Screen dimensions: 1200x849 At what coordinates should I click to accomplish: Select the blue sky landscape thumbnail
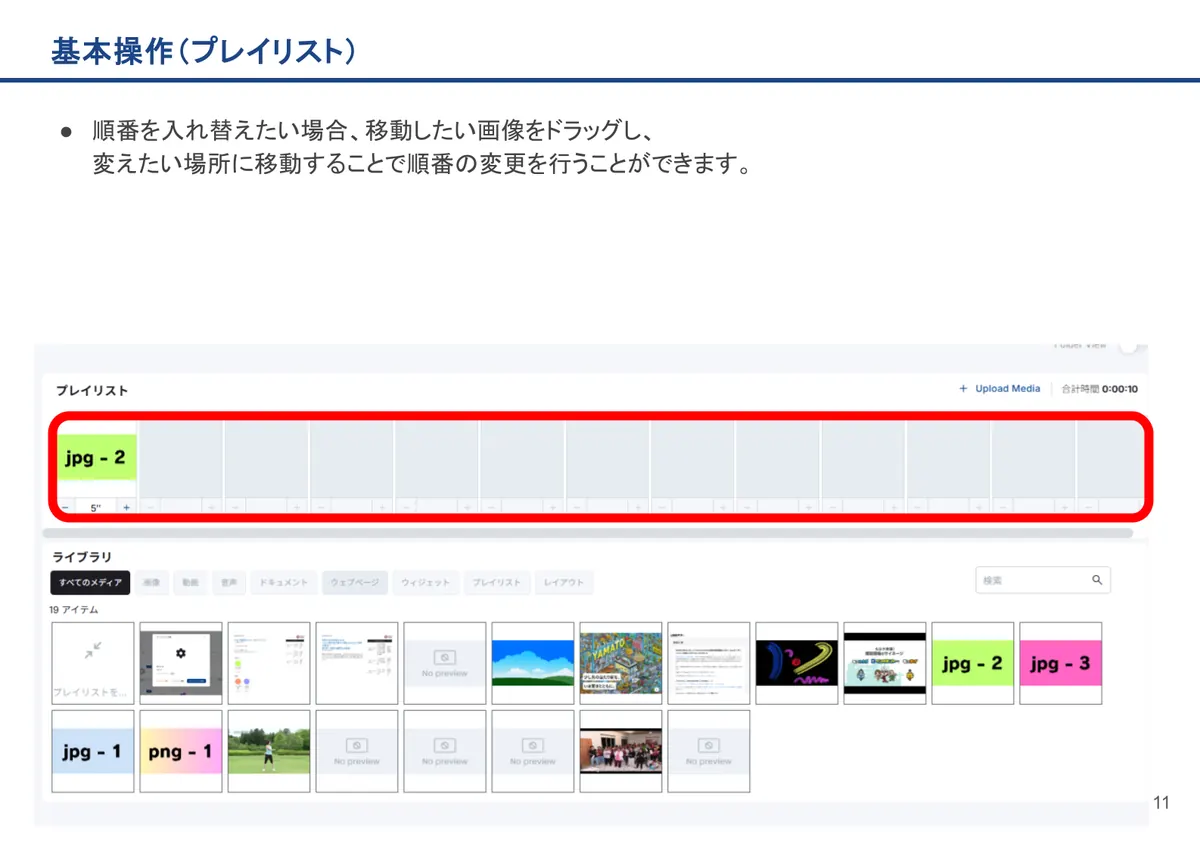[x=533, y=663]
